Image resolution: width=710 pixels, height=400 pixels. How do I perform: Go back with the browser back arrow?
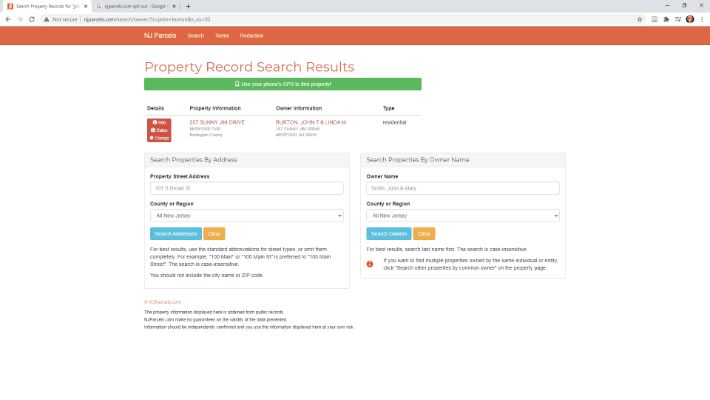(x=8, y=19)
